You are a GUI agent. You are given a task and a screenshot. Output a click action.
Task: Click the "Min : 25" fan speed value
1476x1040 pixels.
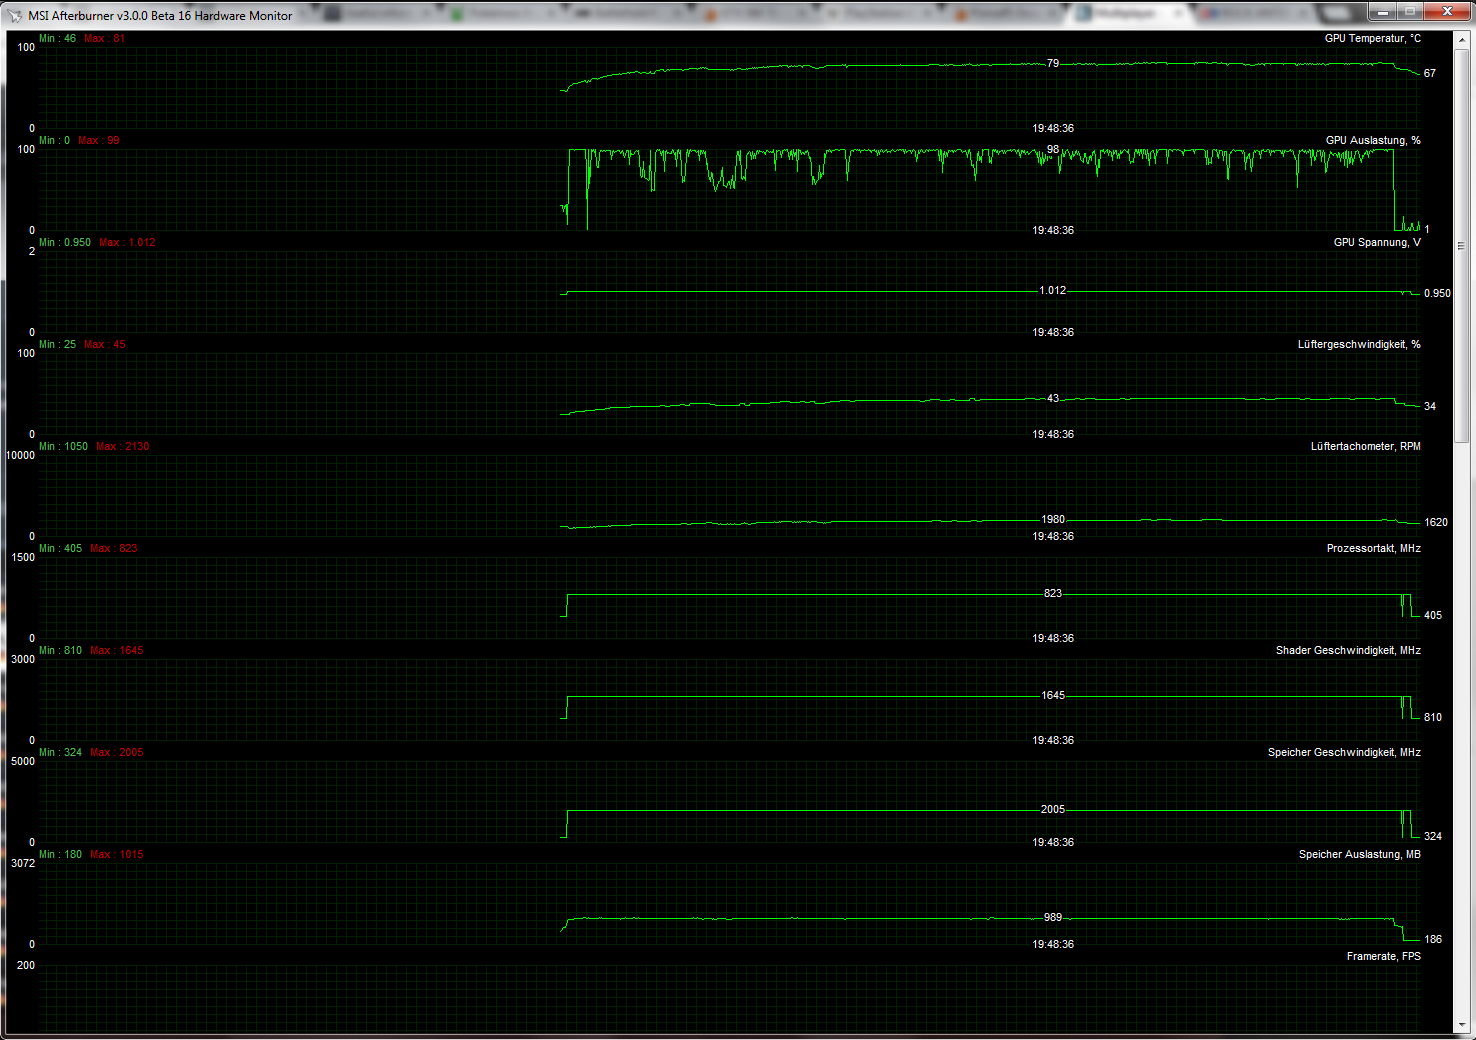click(x=57, y=344)
